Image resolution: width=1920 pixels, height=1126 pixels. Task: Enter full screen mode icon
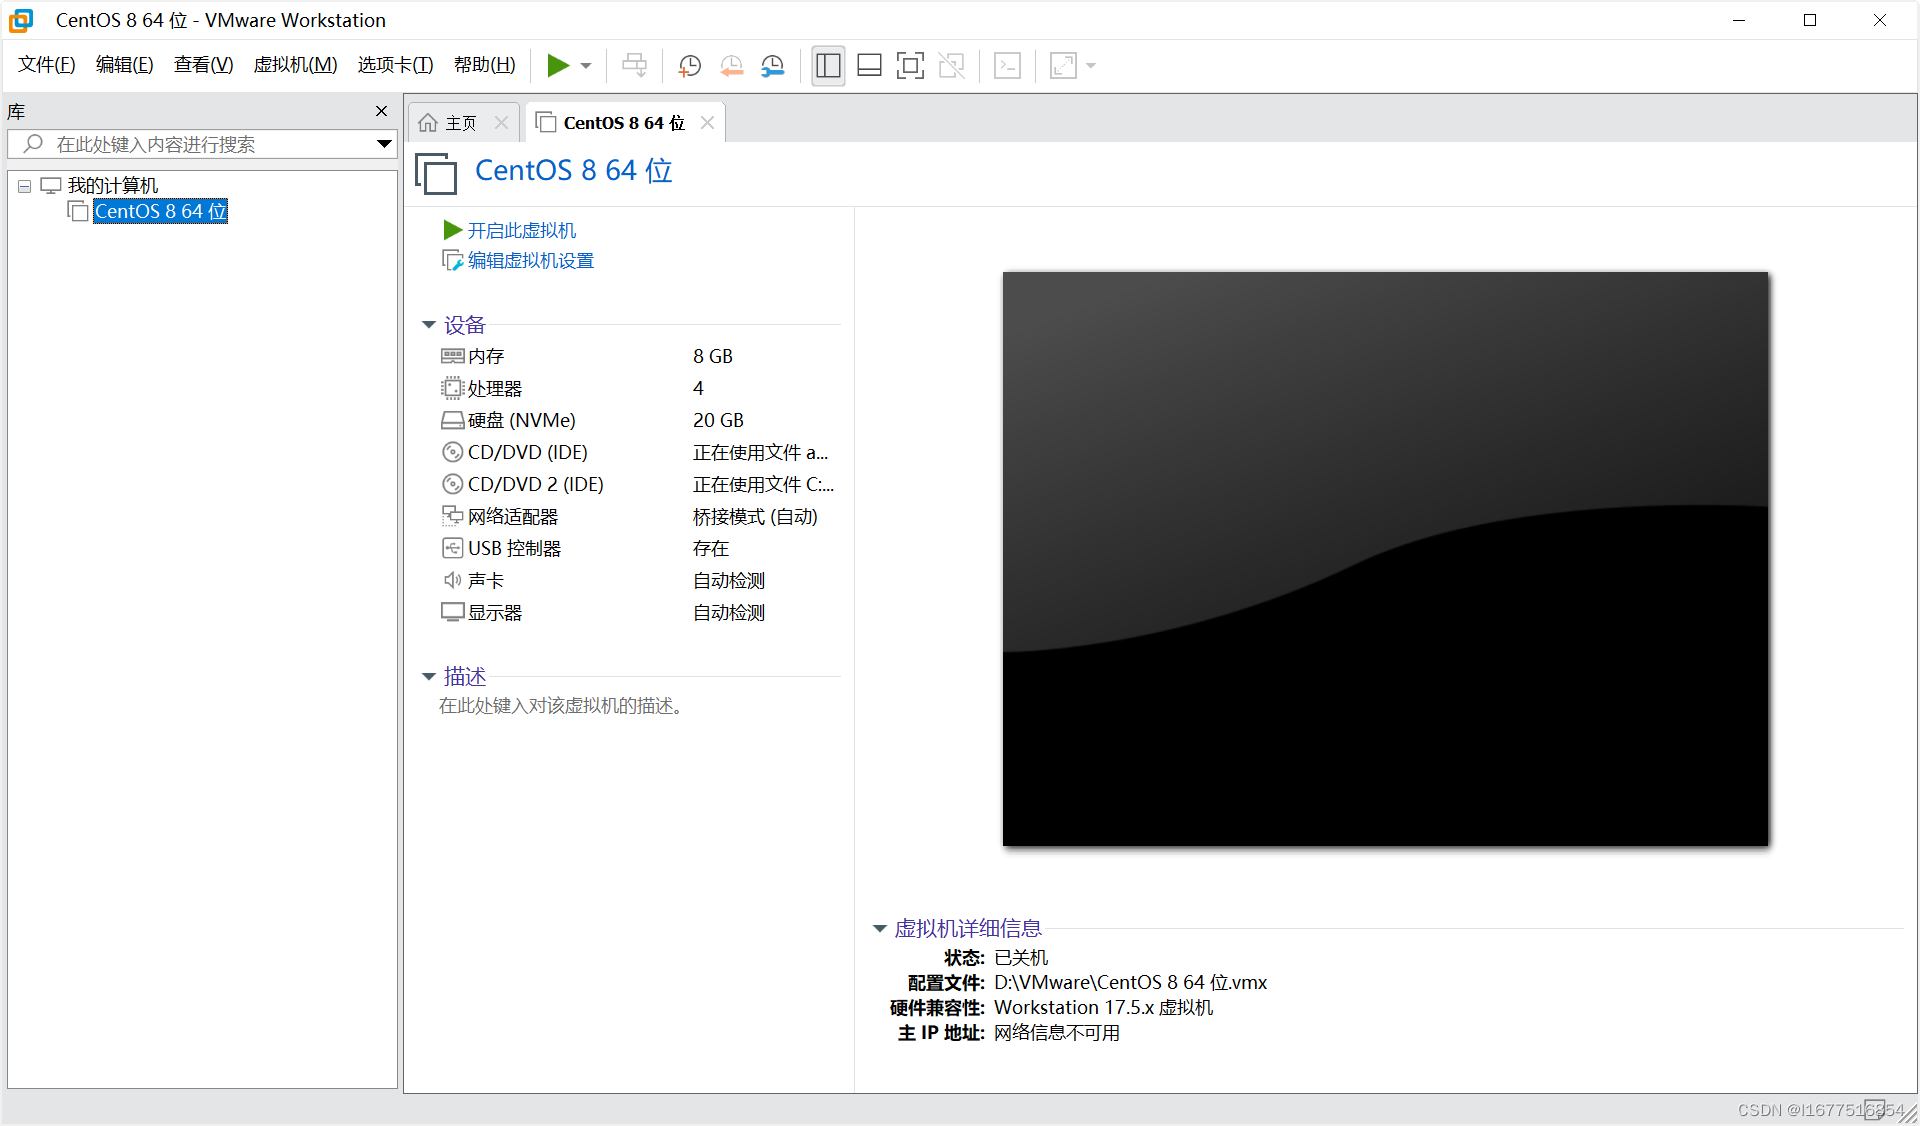point(910,66)
